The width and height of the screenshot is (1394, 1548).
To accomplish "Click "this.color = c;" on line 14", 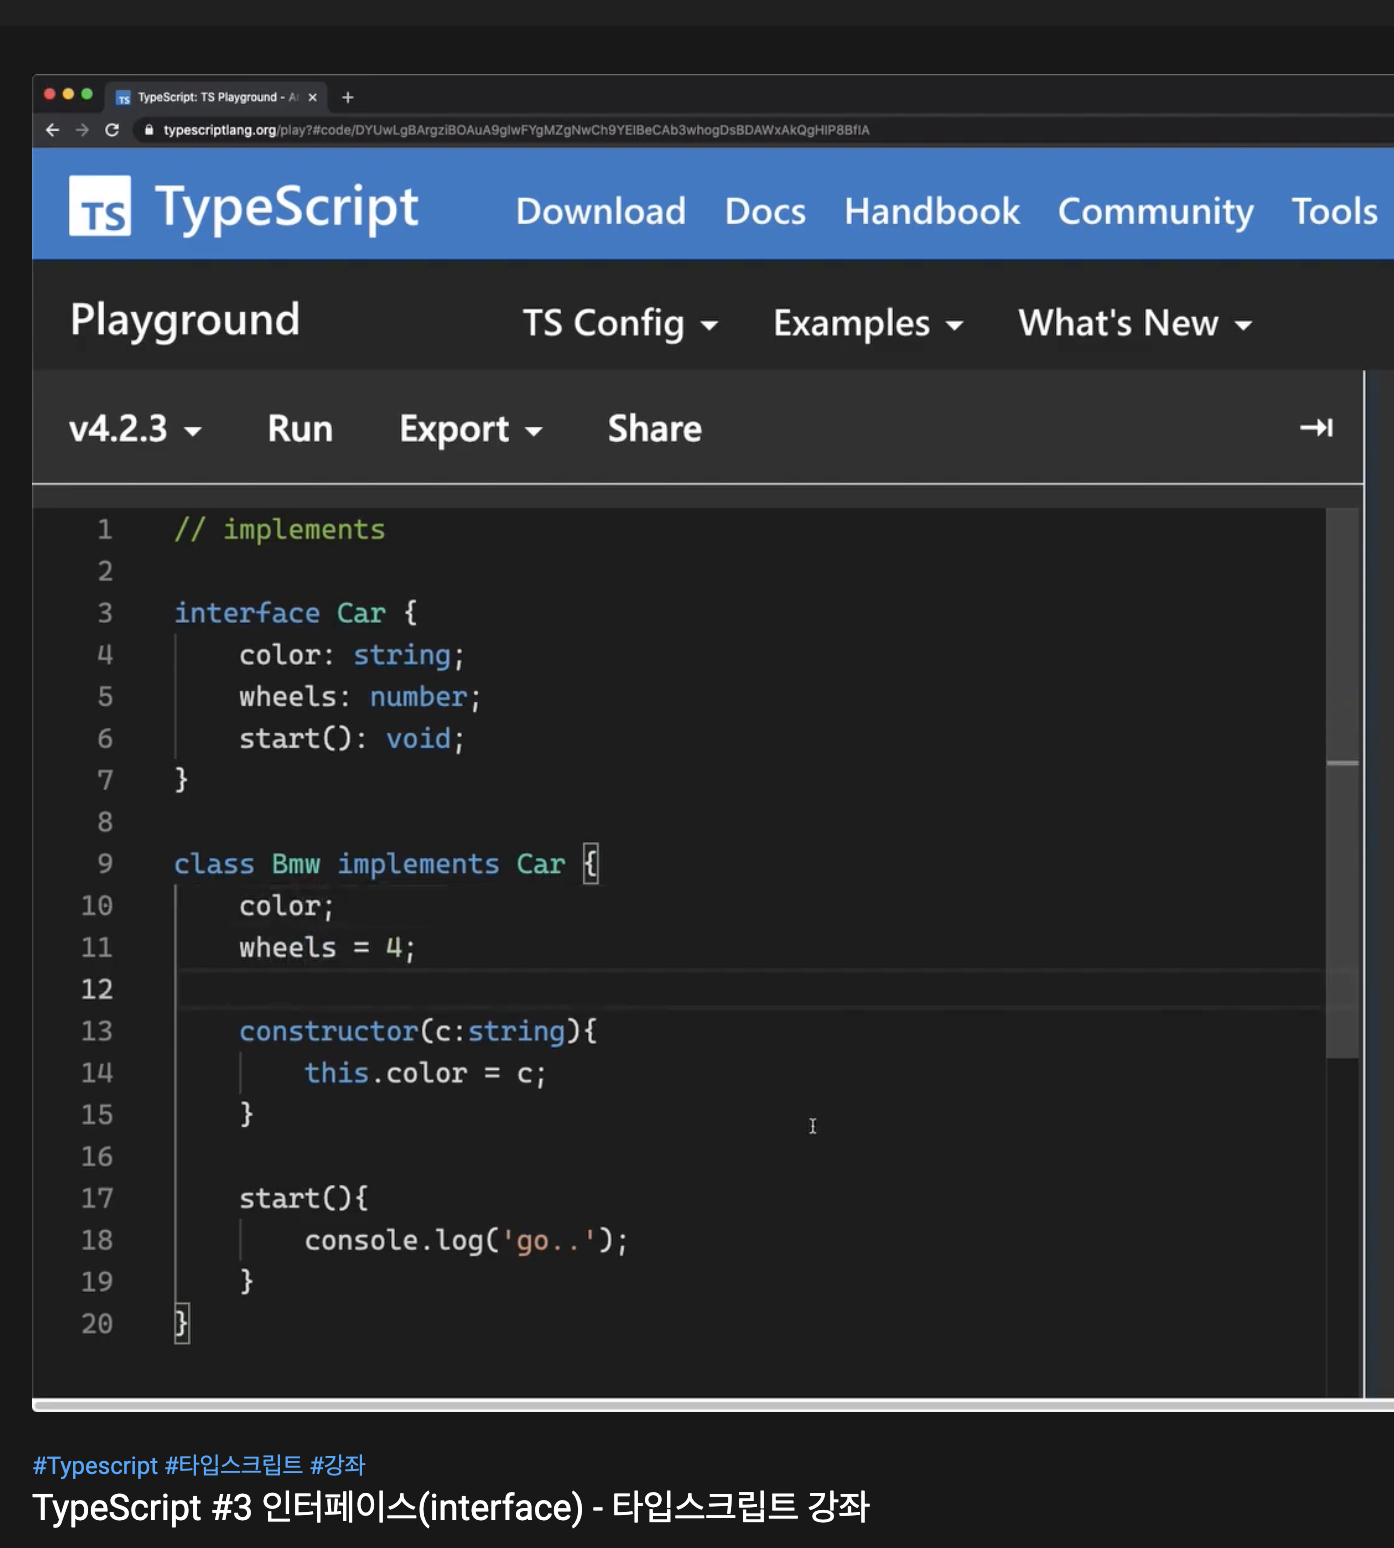I will tap(425, 1073).
